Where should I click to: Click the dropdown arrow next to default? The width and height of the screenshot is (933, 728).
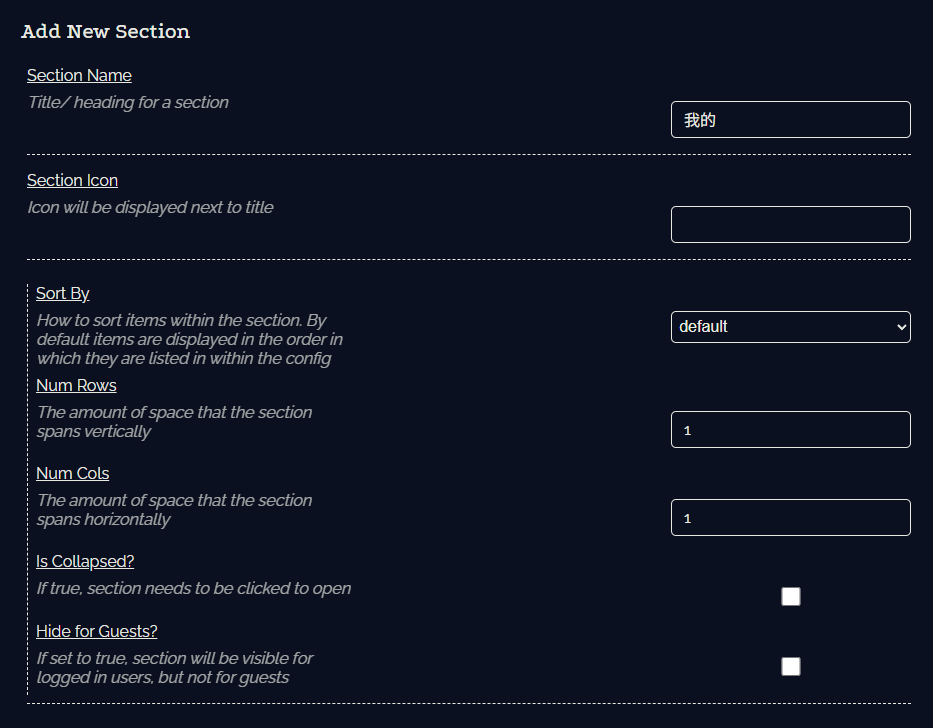click(x=901, y=327)
